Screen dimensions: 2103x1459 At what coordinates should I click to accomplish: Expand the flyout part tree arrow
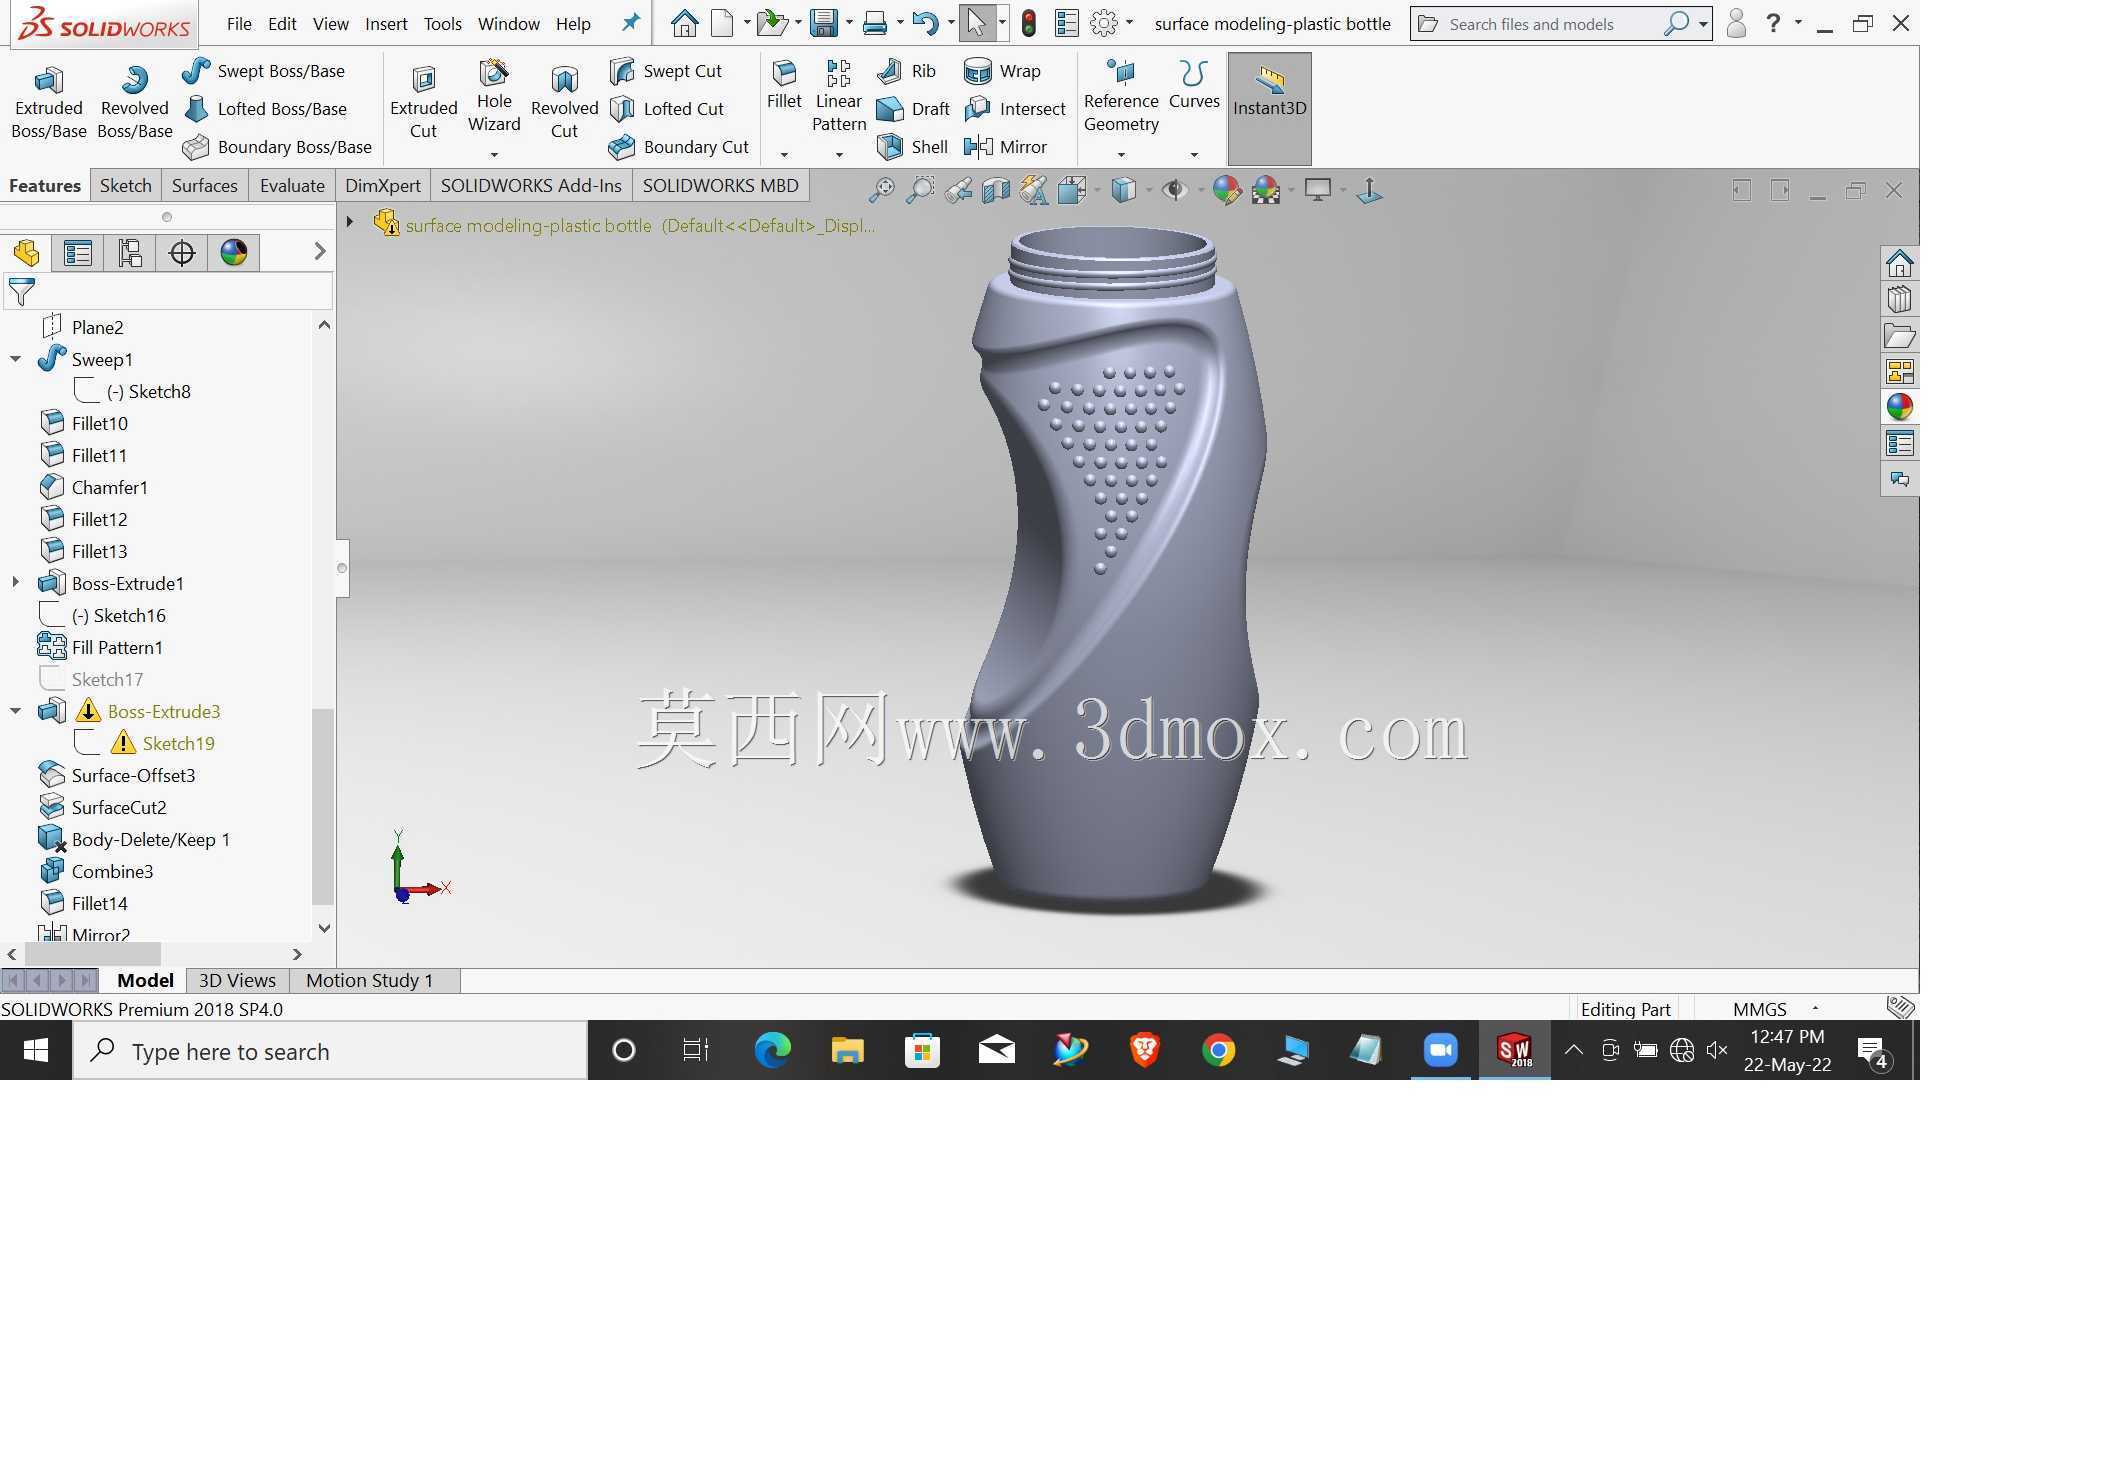click(350, 222)
